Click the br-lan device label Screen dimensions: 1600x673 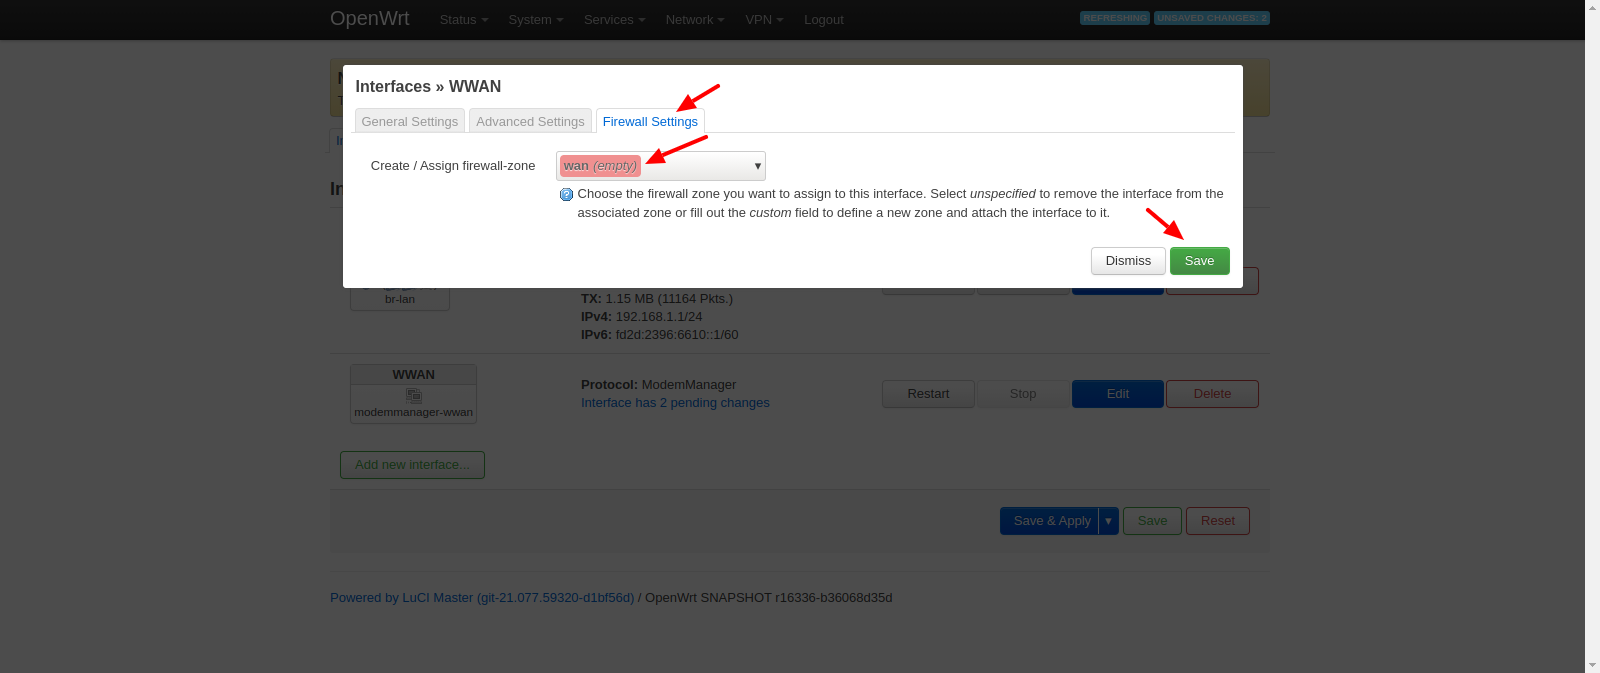coord(400,299)
